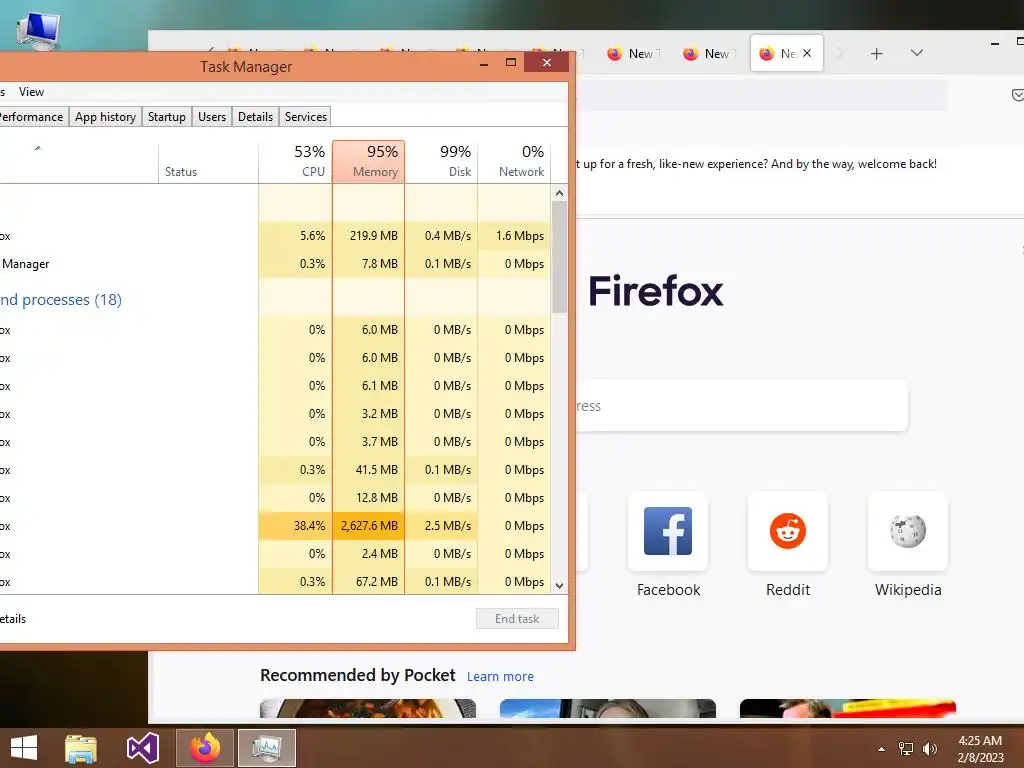Open the first Pocket story thumbnail

point(368,709)
